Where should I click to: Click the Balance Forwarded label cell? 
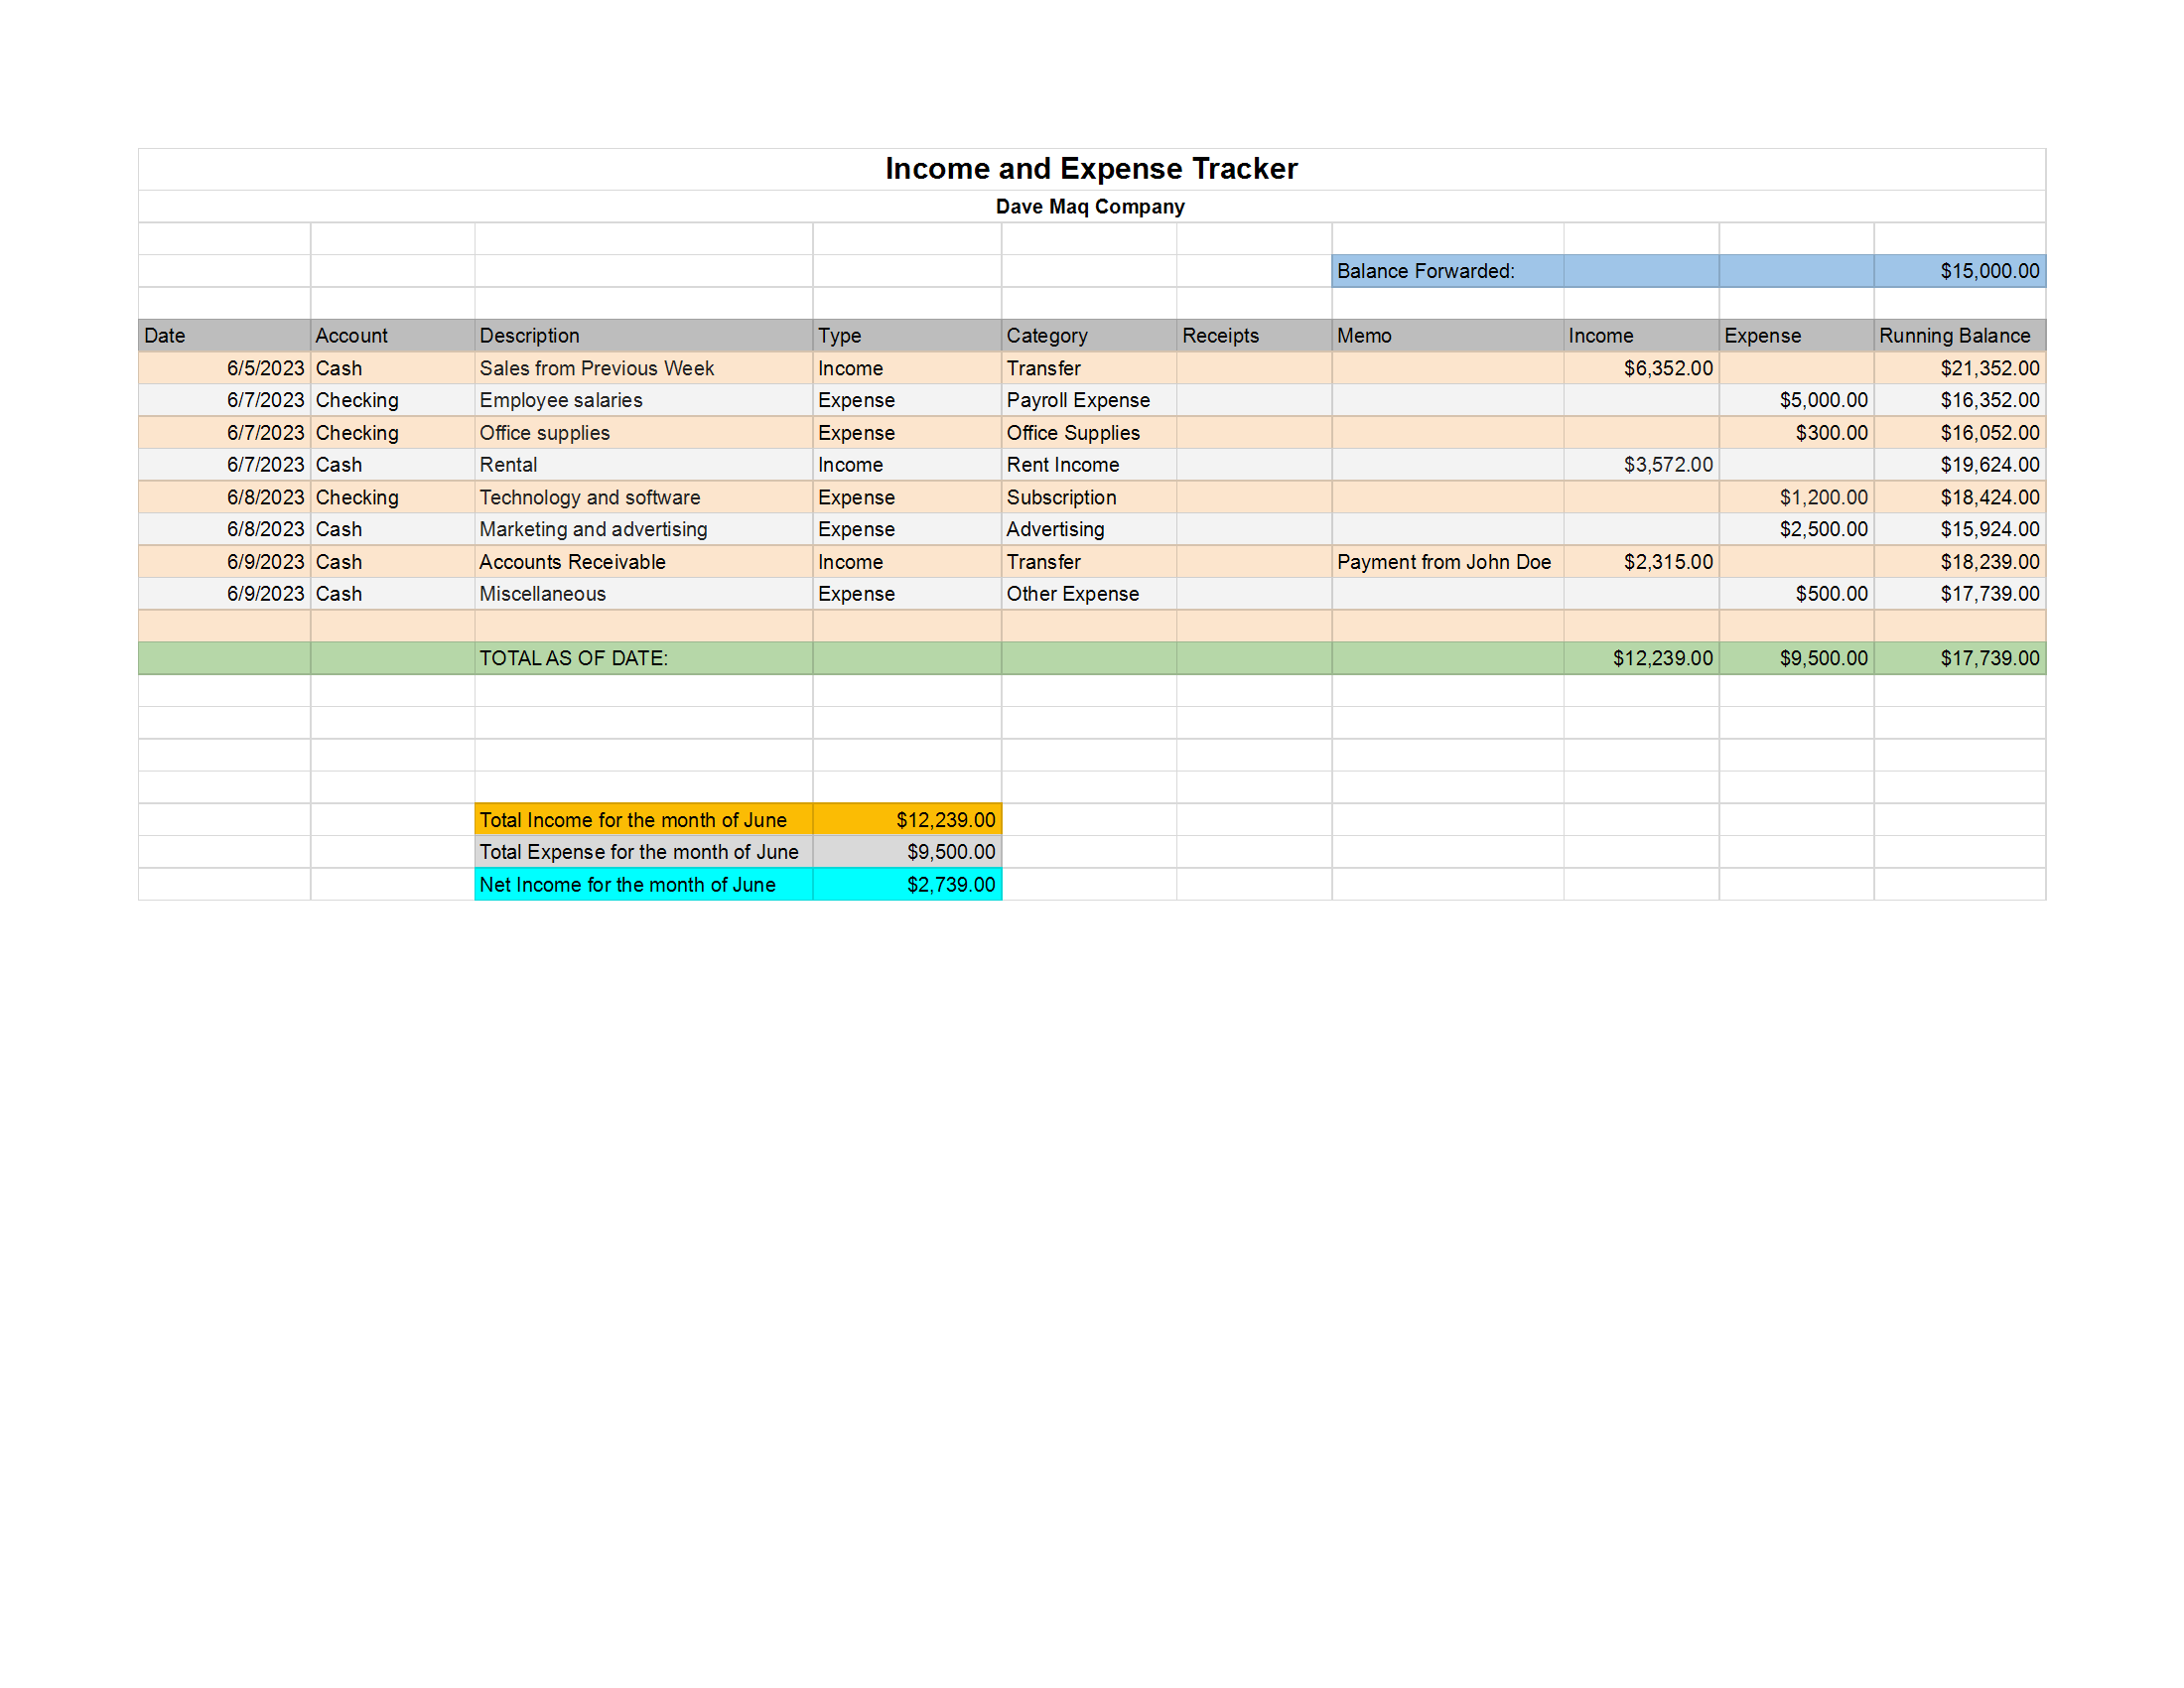point(1425,271)
